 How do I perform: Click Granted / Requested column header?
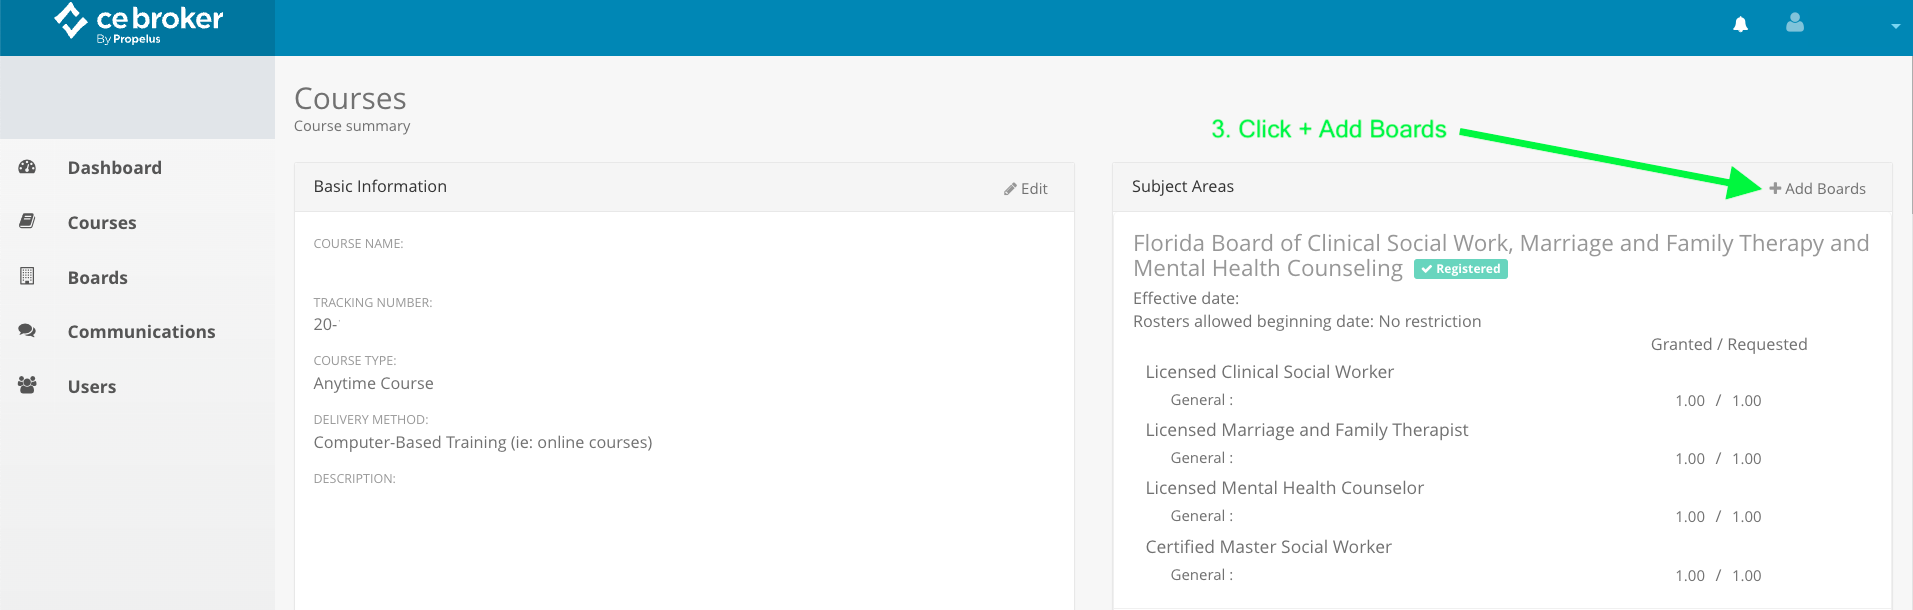[x=1729, y=345]
